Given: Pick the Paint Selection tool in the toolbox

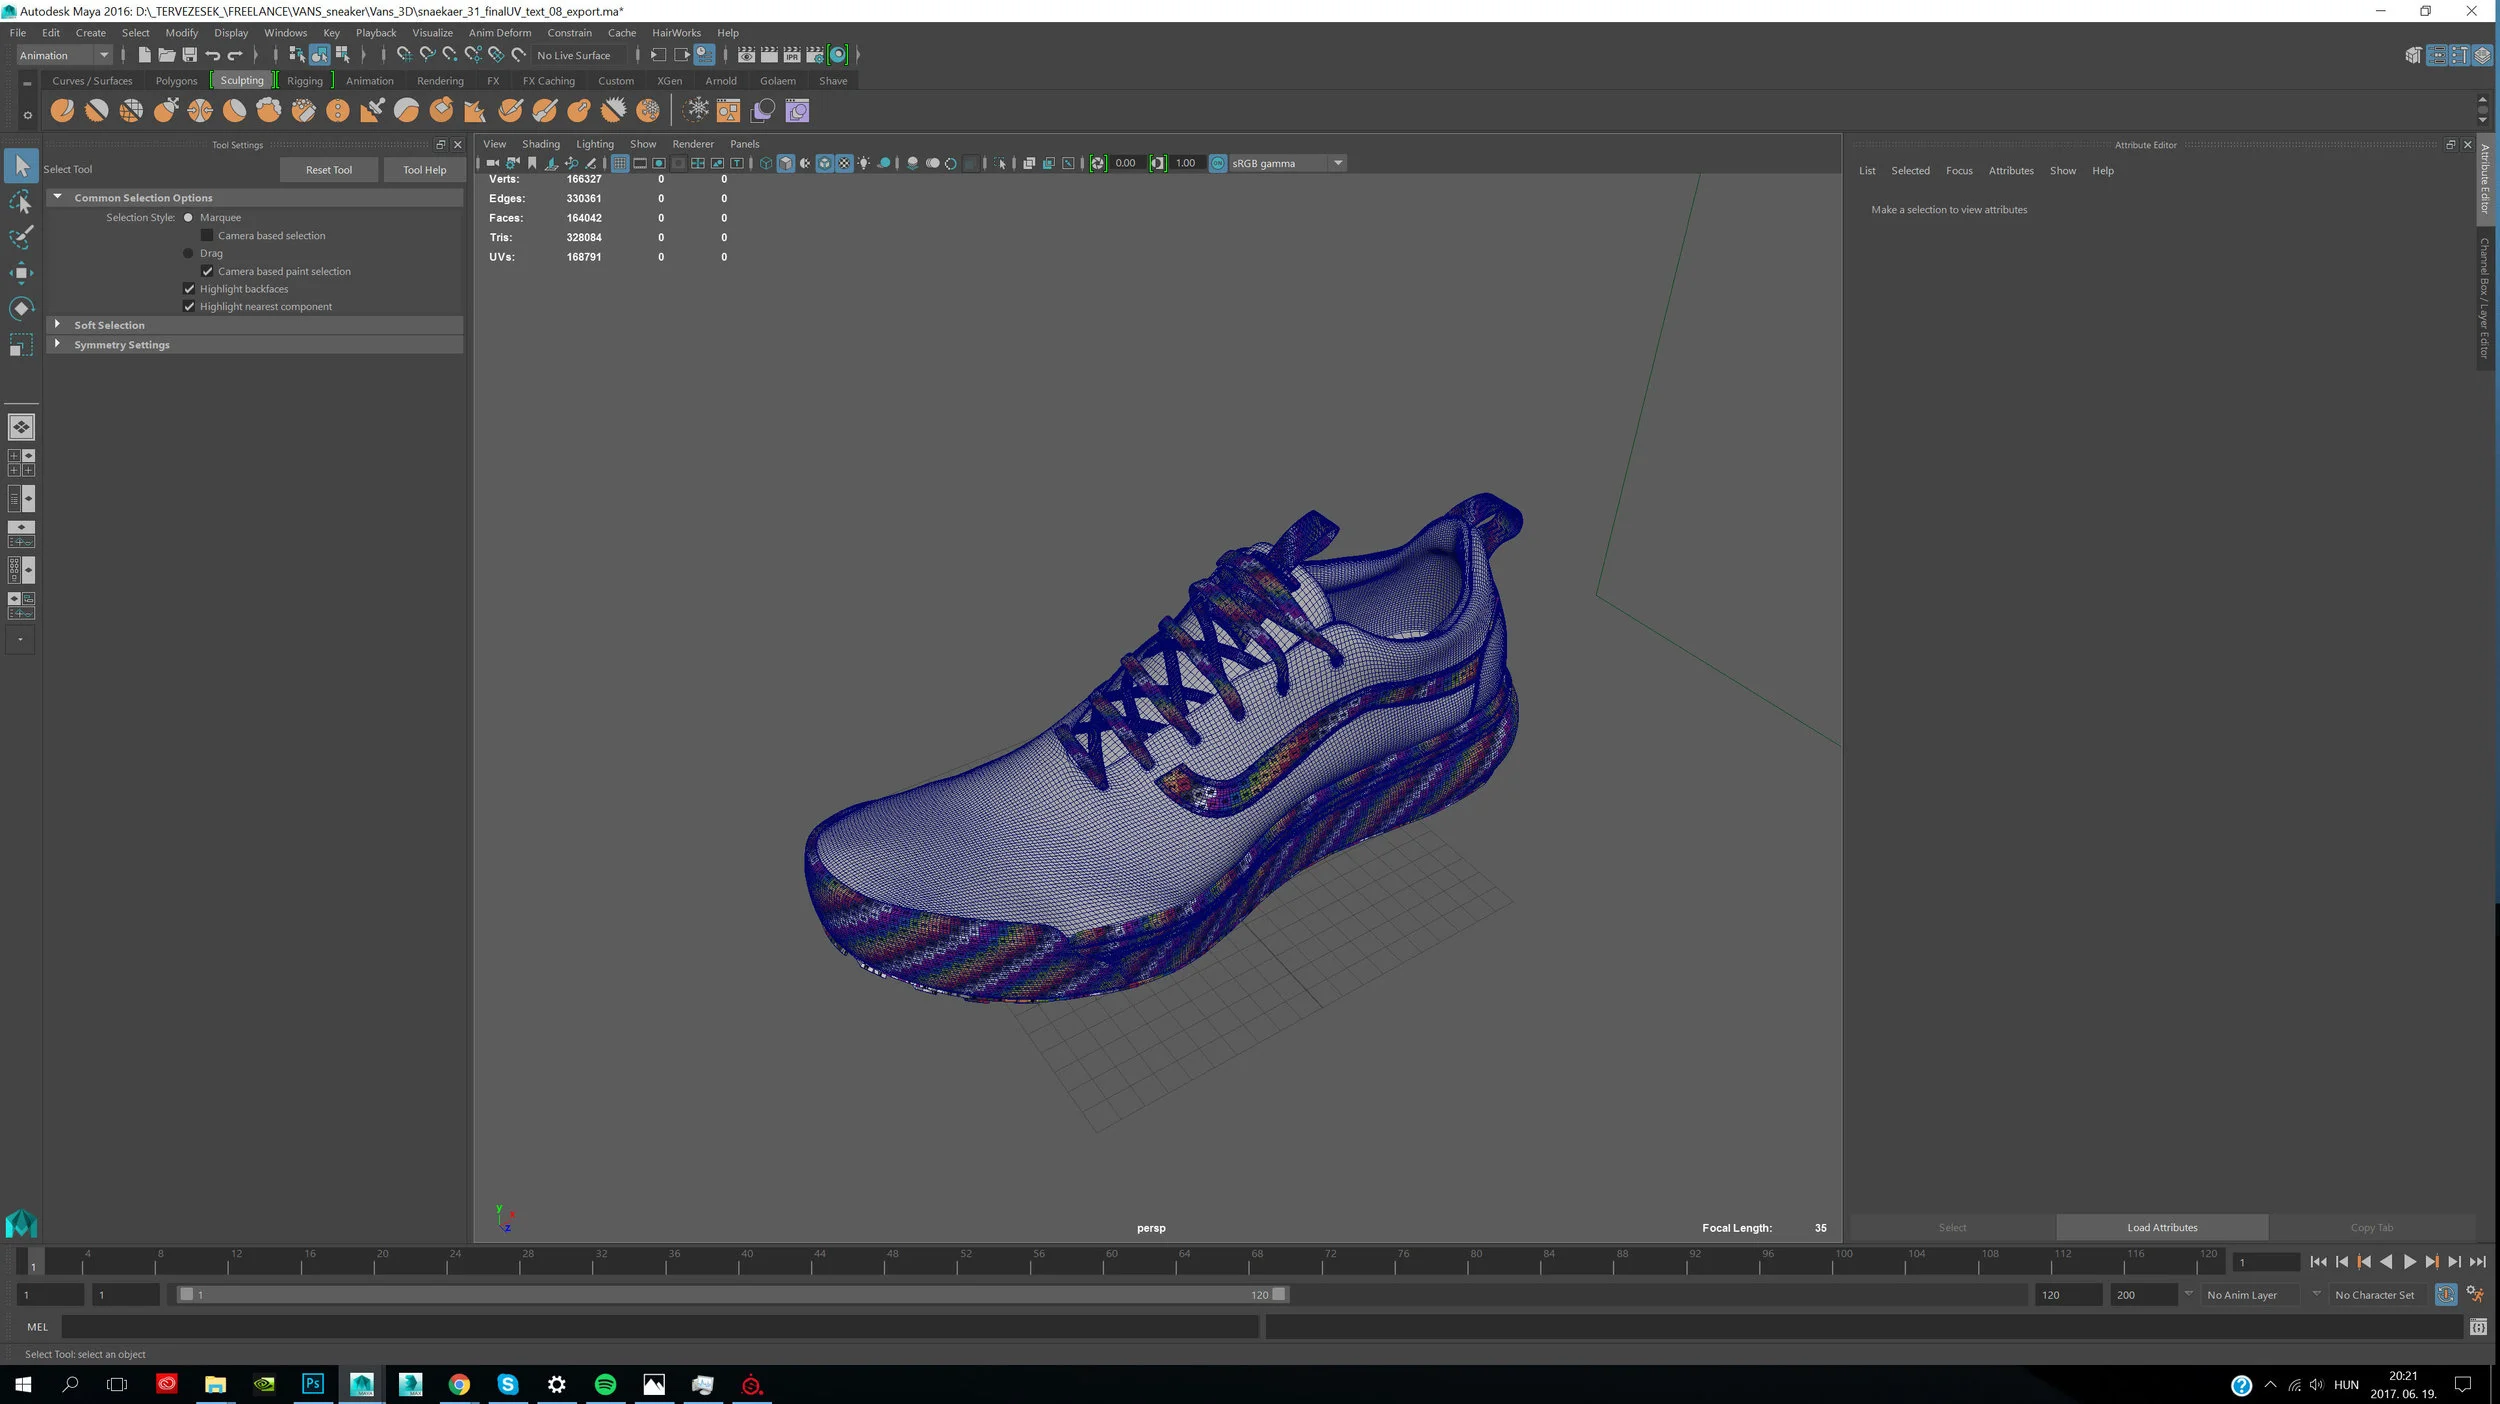Looking at the screenshot, I should click(21, 237).
